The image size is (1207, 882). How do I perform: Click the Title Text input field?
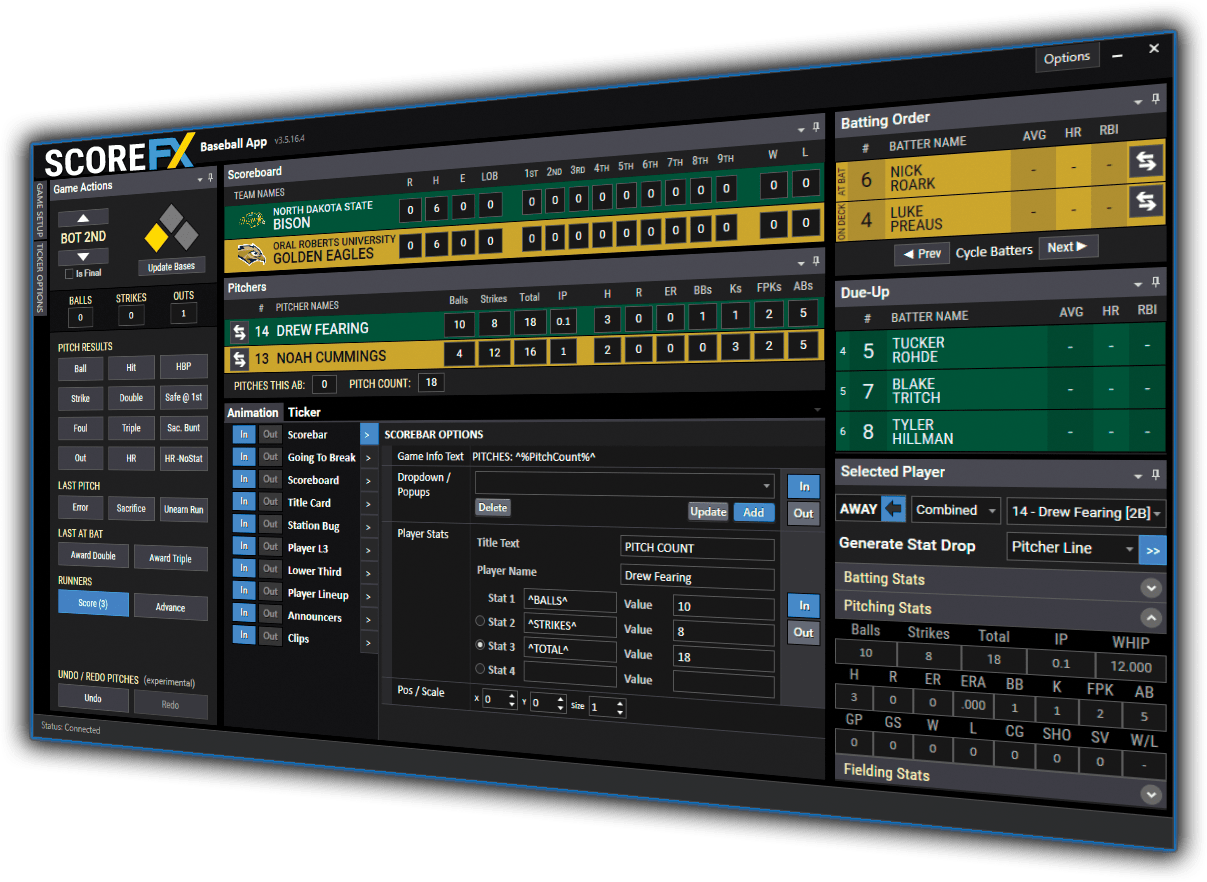coord(697,548)
